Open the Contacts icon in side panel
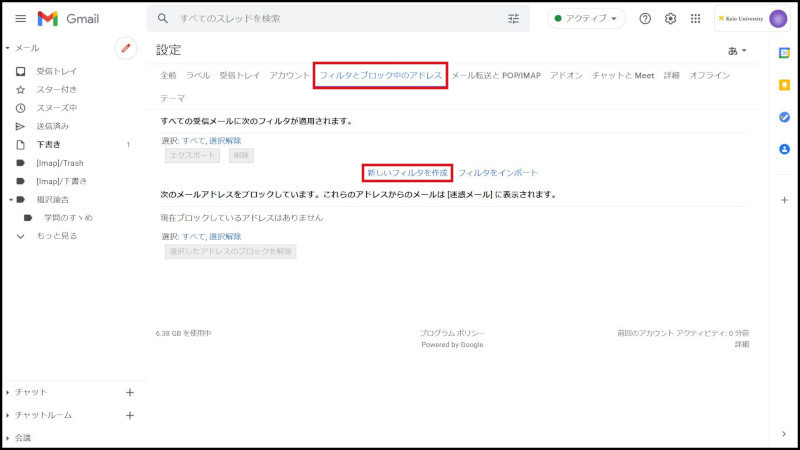Viewport: 800px width, 450px height. (x=785, y=149)
